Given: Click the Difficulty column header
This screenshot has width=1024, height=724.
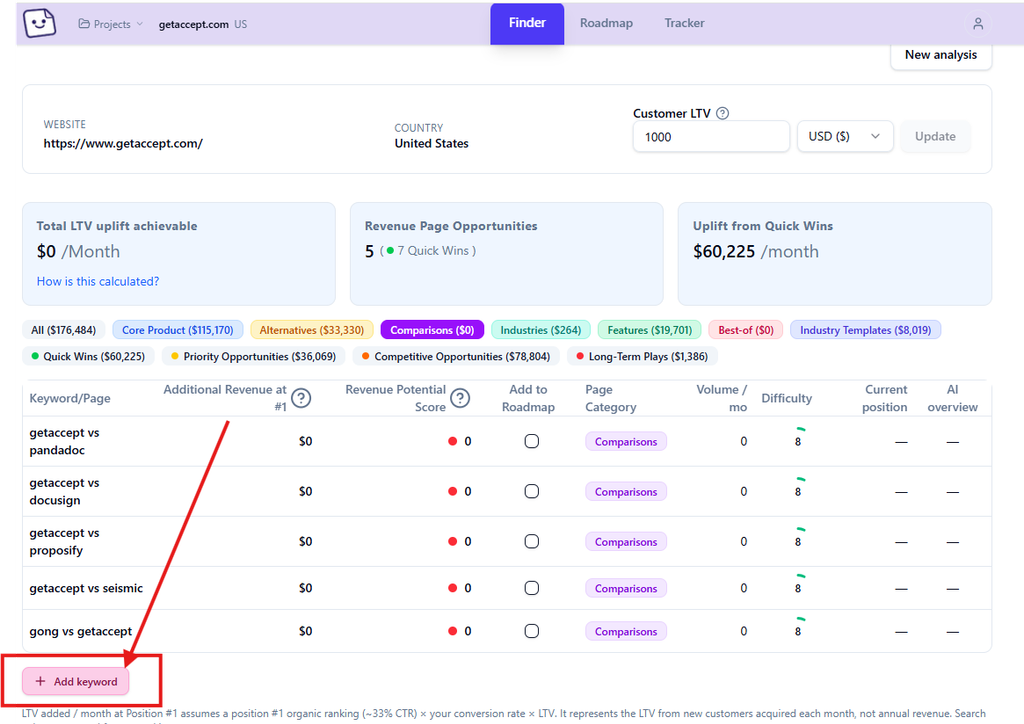Looking at the screenshot, I should 786,398.
